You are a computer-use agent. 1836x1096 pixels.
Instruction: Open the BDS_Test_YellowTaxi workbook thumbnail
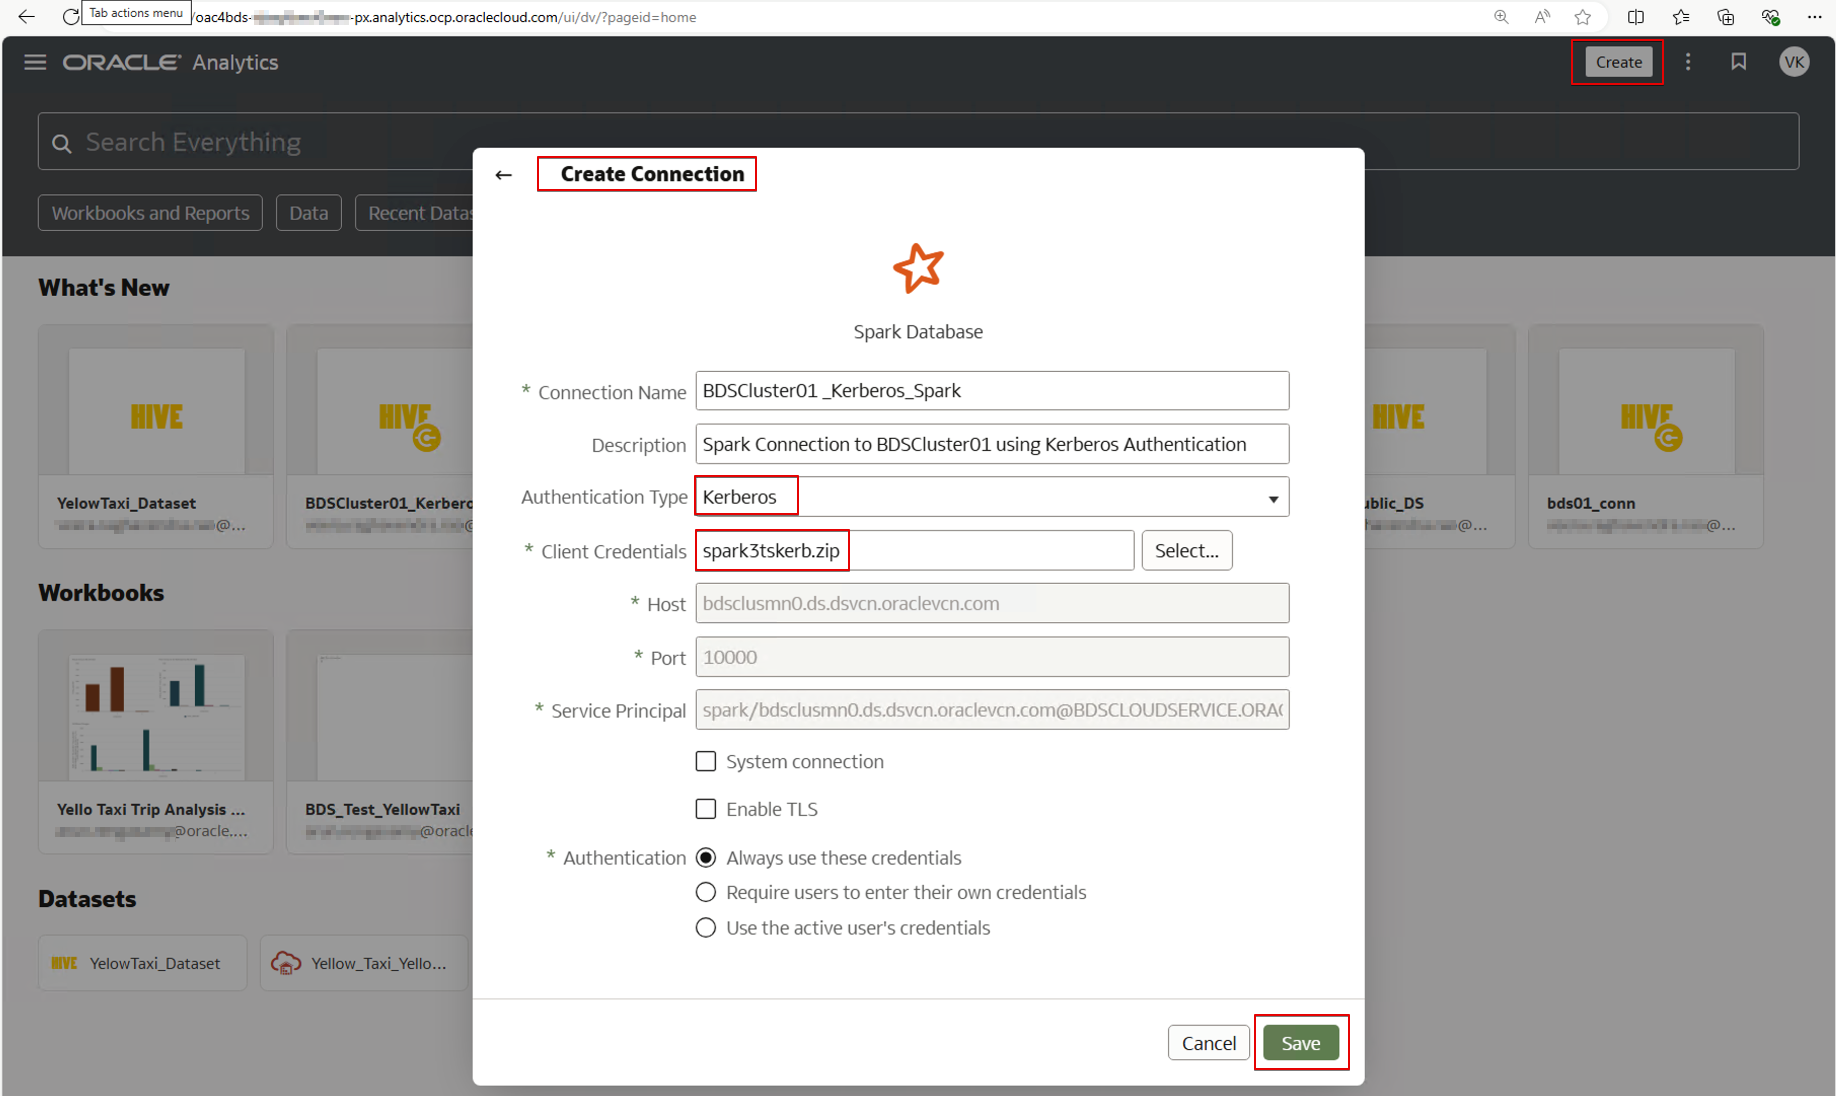pos(395,717)
